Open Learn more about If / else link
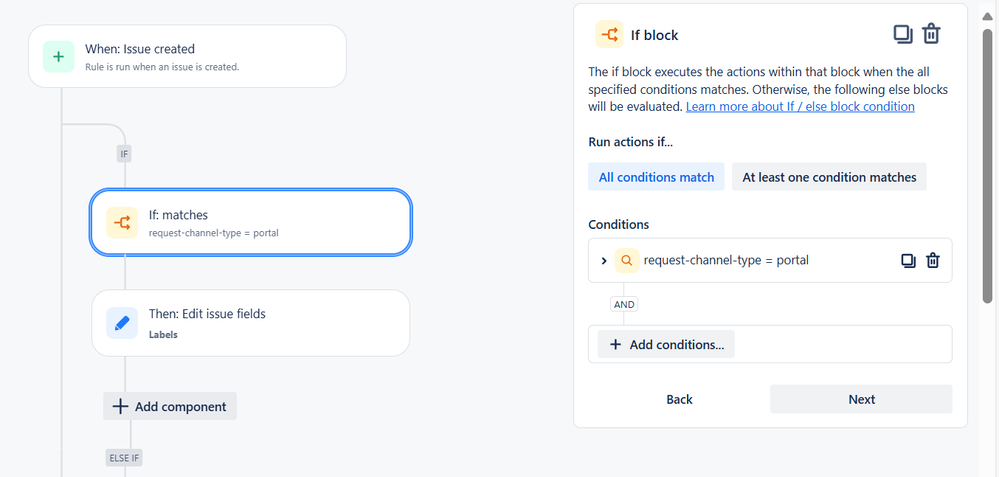The image size is (999, 477). pos(800,106)
